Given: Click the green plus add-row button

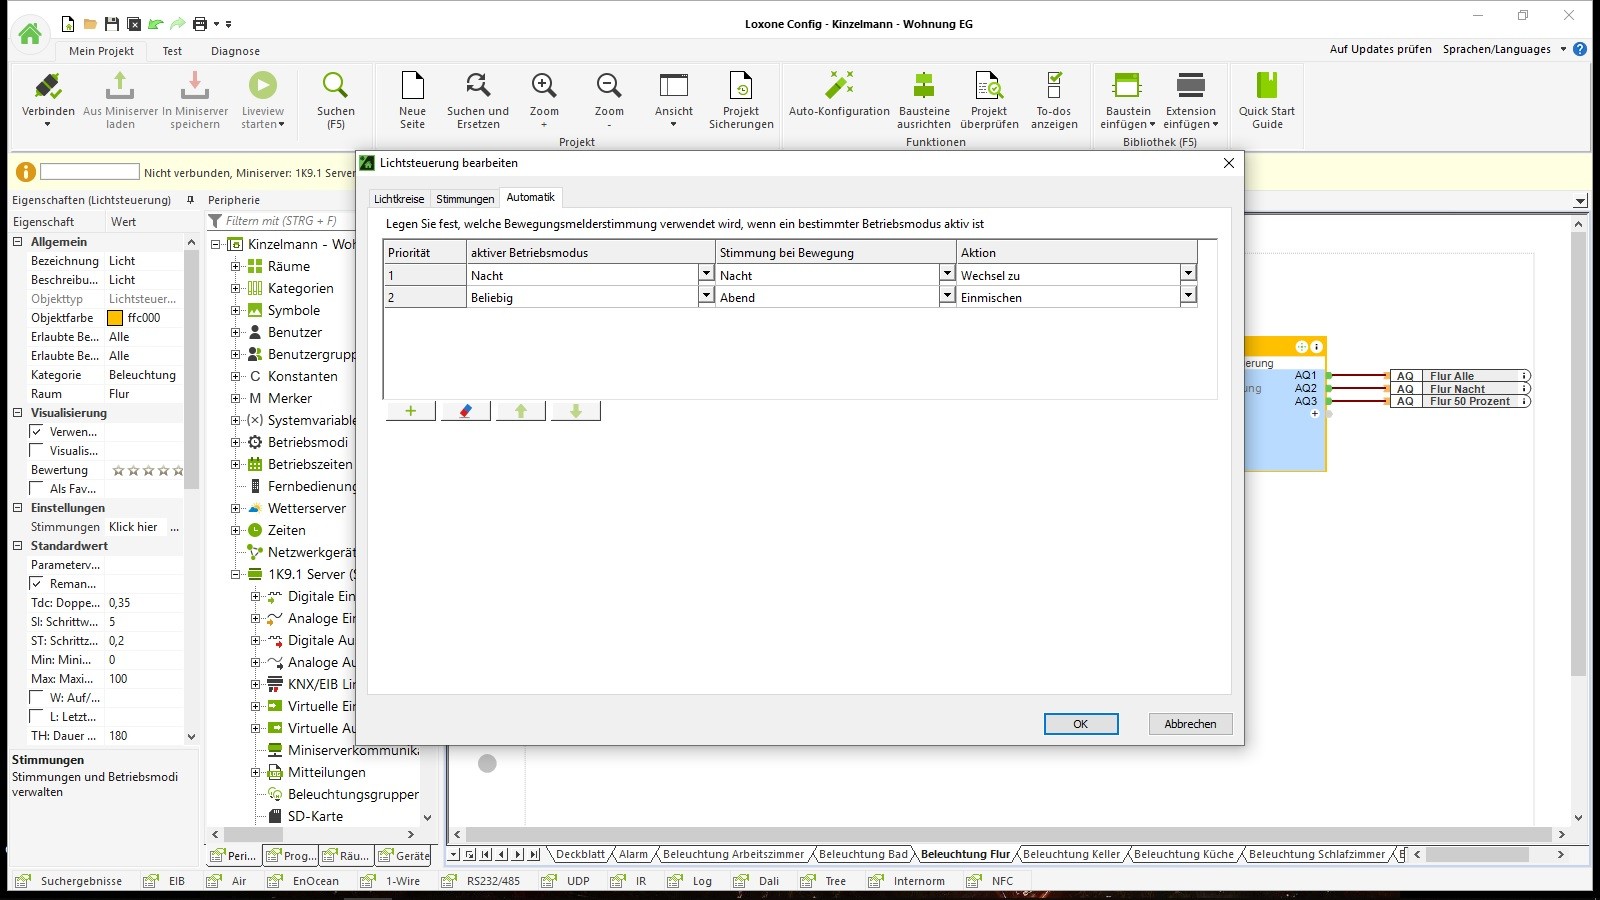Looking at the screenshot, I should [410, 411].
